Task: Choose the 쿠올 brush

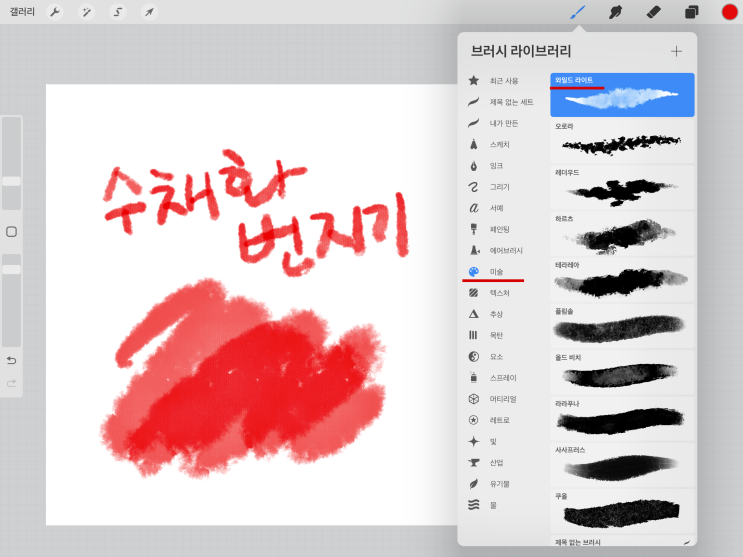Action: [x=622, y=511]
